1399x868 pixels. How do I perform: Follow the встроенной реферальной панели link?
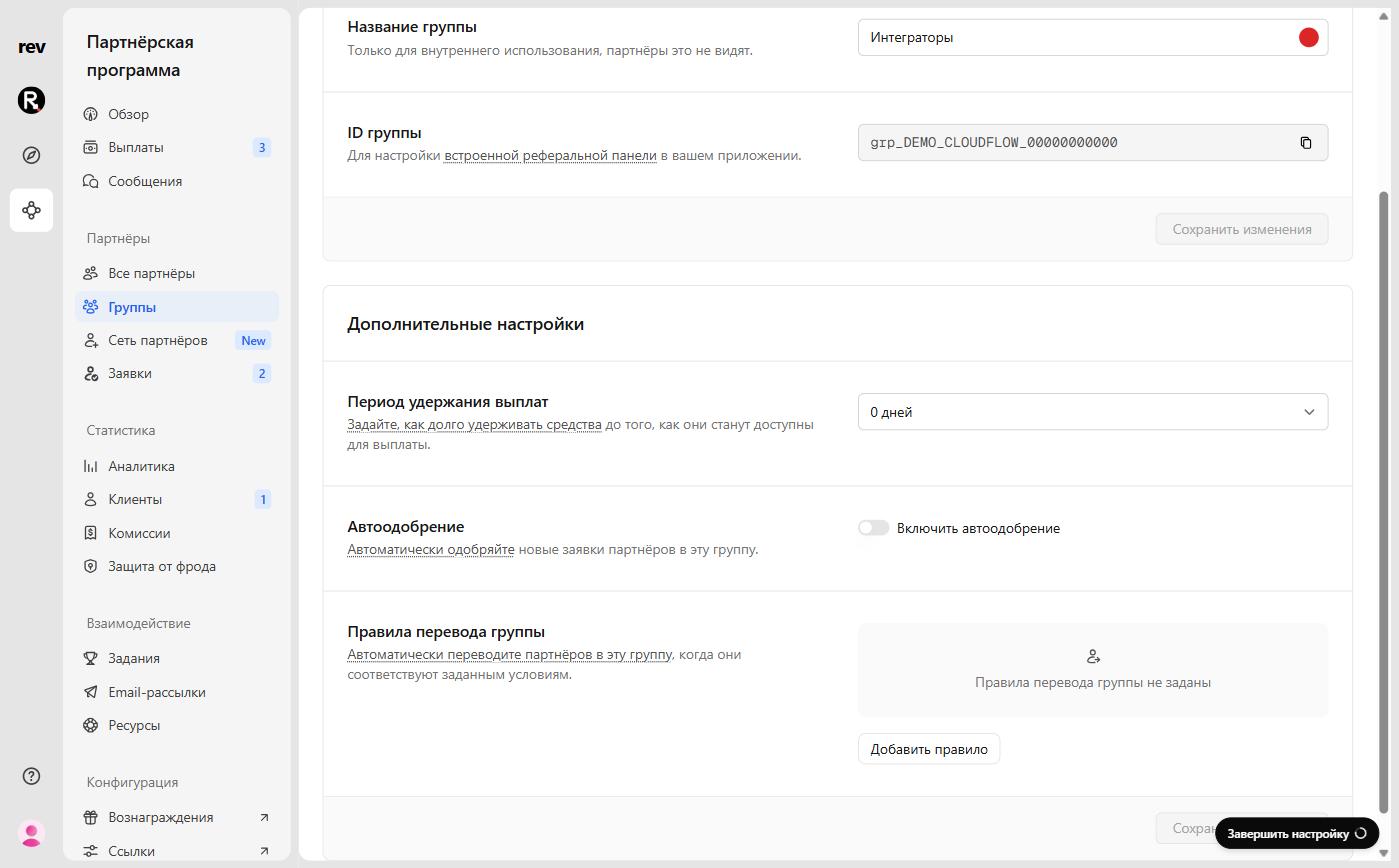tap(550, 155)
